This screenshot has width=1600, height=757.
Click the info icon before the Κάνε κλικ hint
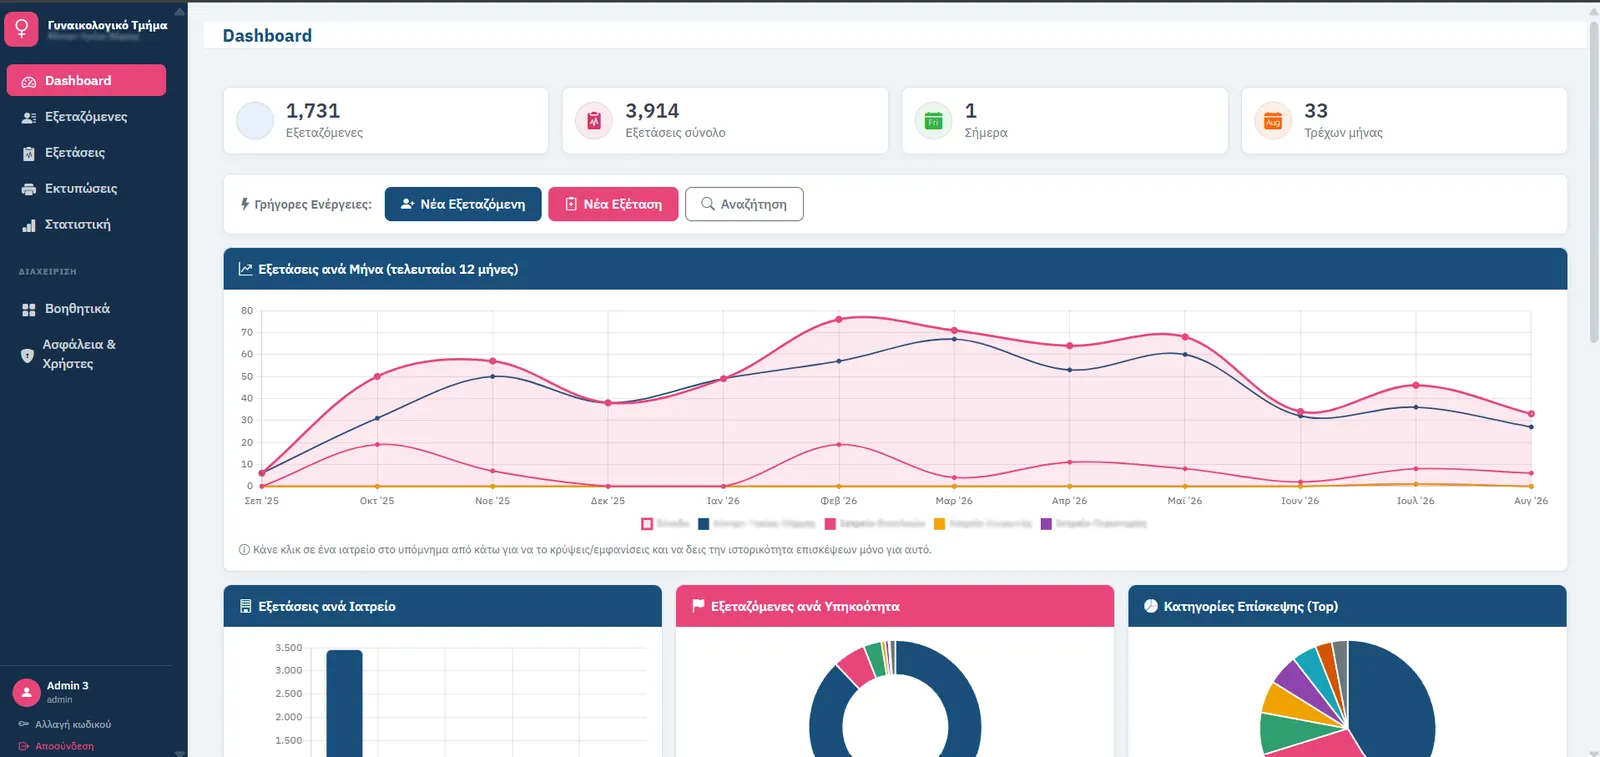pyautogui.click(x=244, y=550)
